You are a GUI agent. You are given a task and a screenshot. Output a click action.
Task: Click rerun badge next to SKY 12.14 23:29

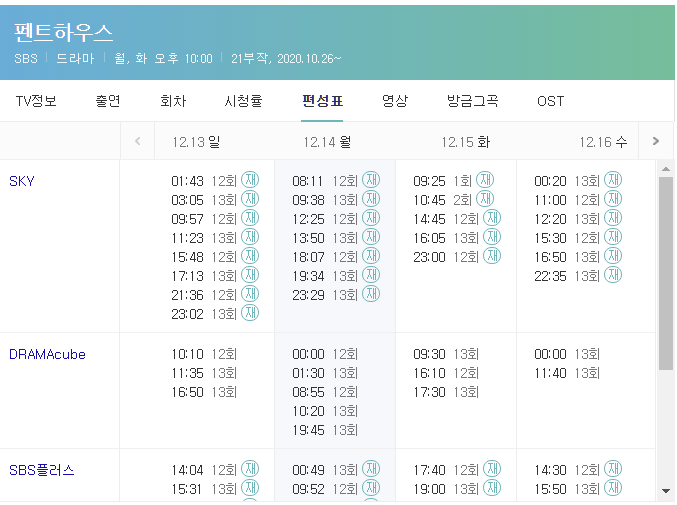coord(370,294)
